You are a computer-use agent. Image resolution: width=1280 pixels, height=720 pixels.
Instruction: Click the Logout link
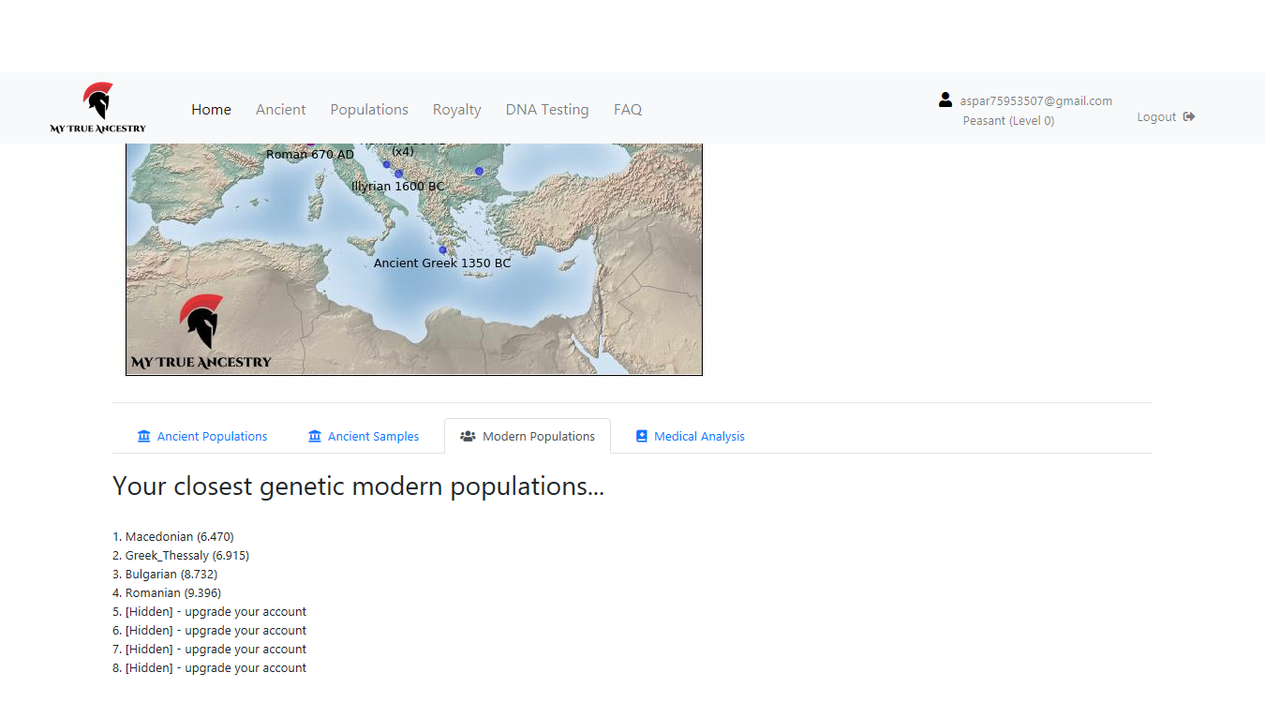pyautogui.click(x=1166, y=117)
